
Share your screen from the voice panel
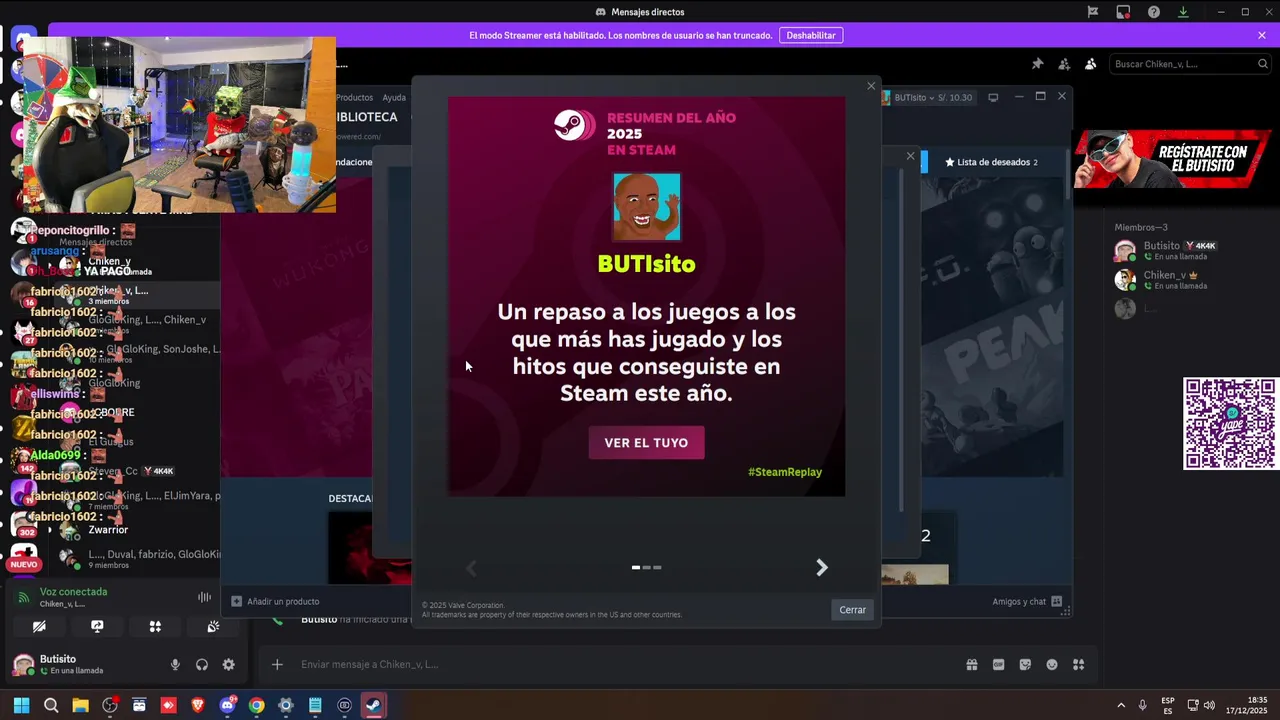[x=97, y=627]
